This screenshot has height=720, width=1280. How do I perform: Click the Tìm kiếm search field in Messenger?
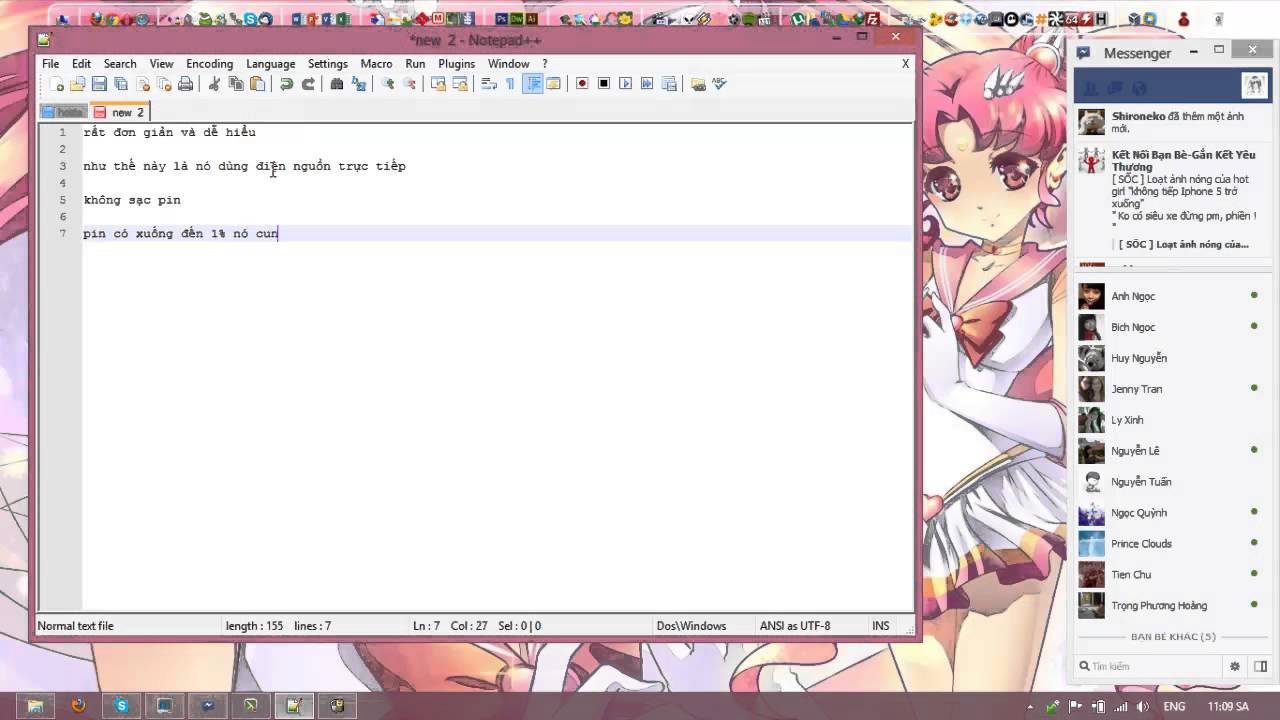(1150, 666)
